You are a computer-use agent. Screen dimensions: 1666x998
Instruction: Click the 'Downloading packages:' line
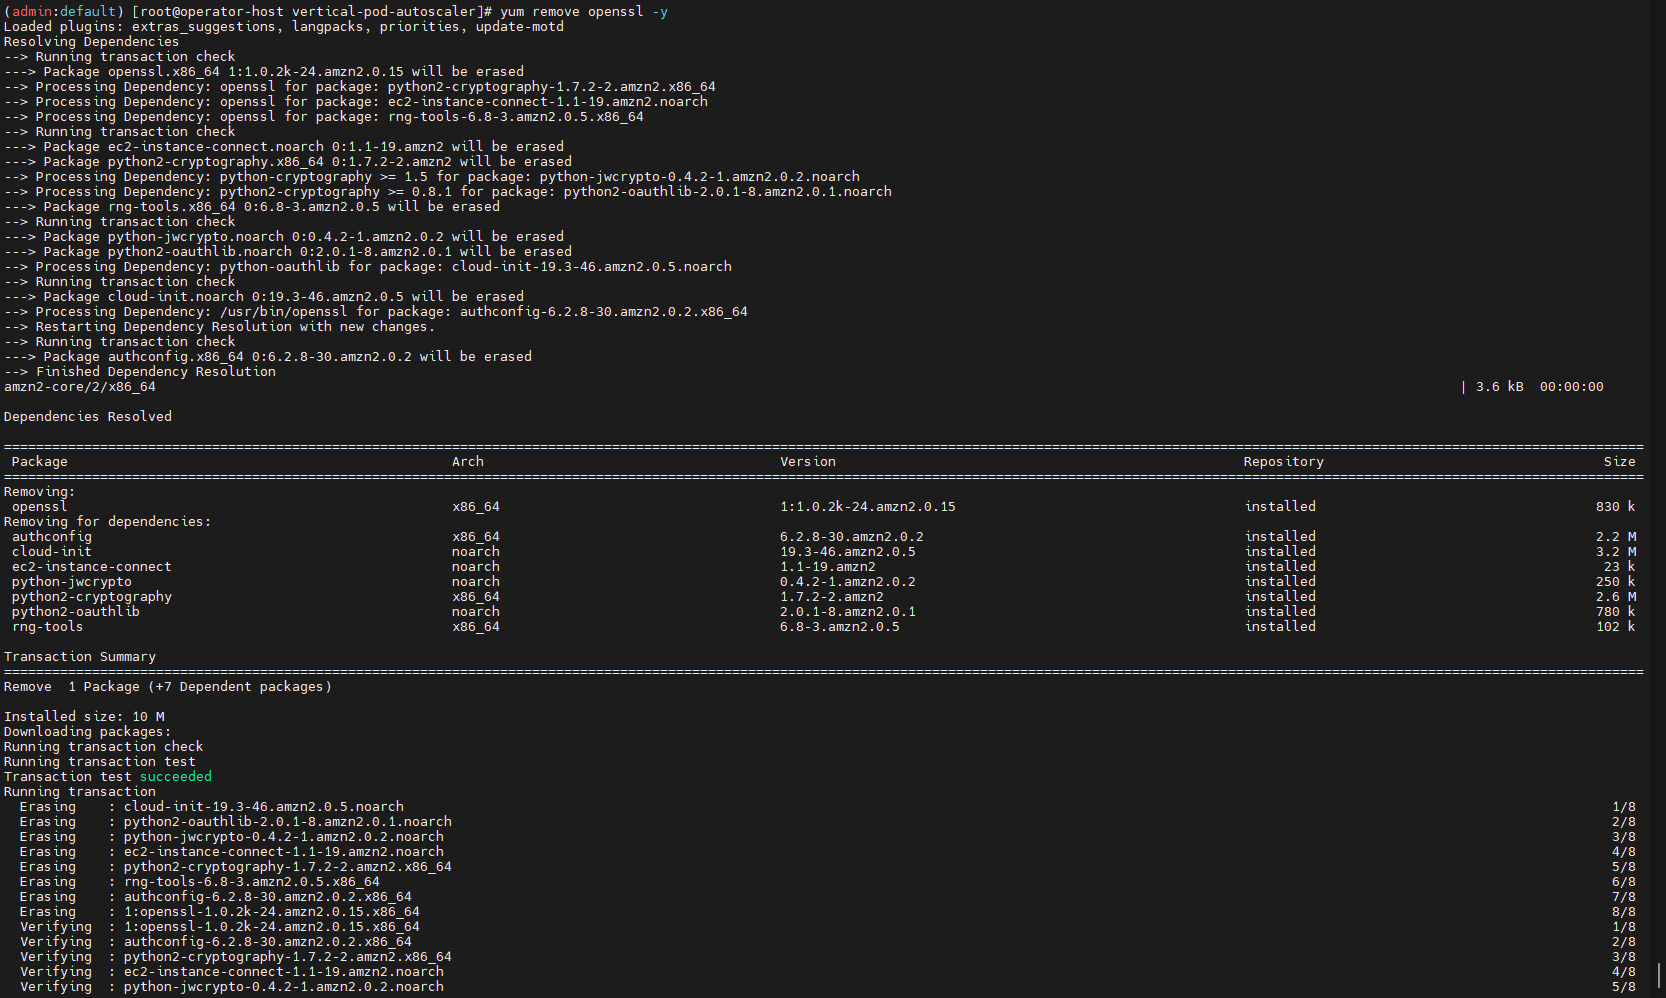tap(88, 732)
